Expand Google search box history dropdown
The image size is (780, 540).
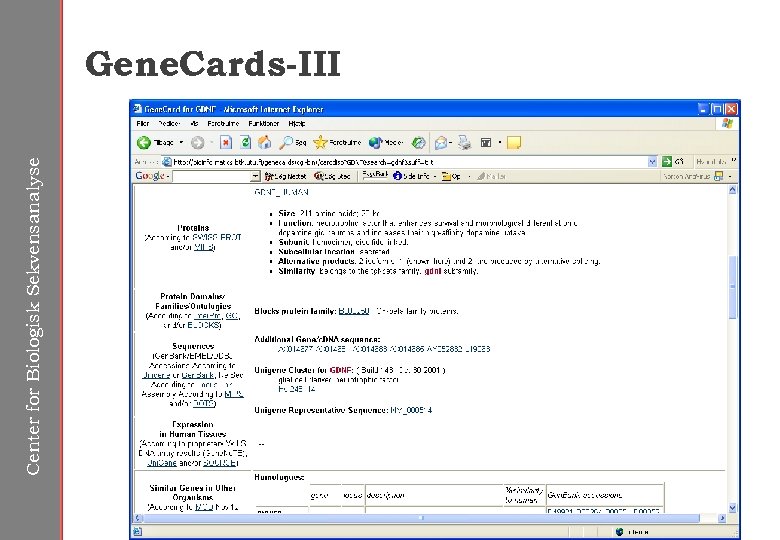[255, 176]
